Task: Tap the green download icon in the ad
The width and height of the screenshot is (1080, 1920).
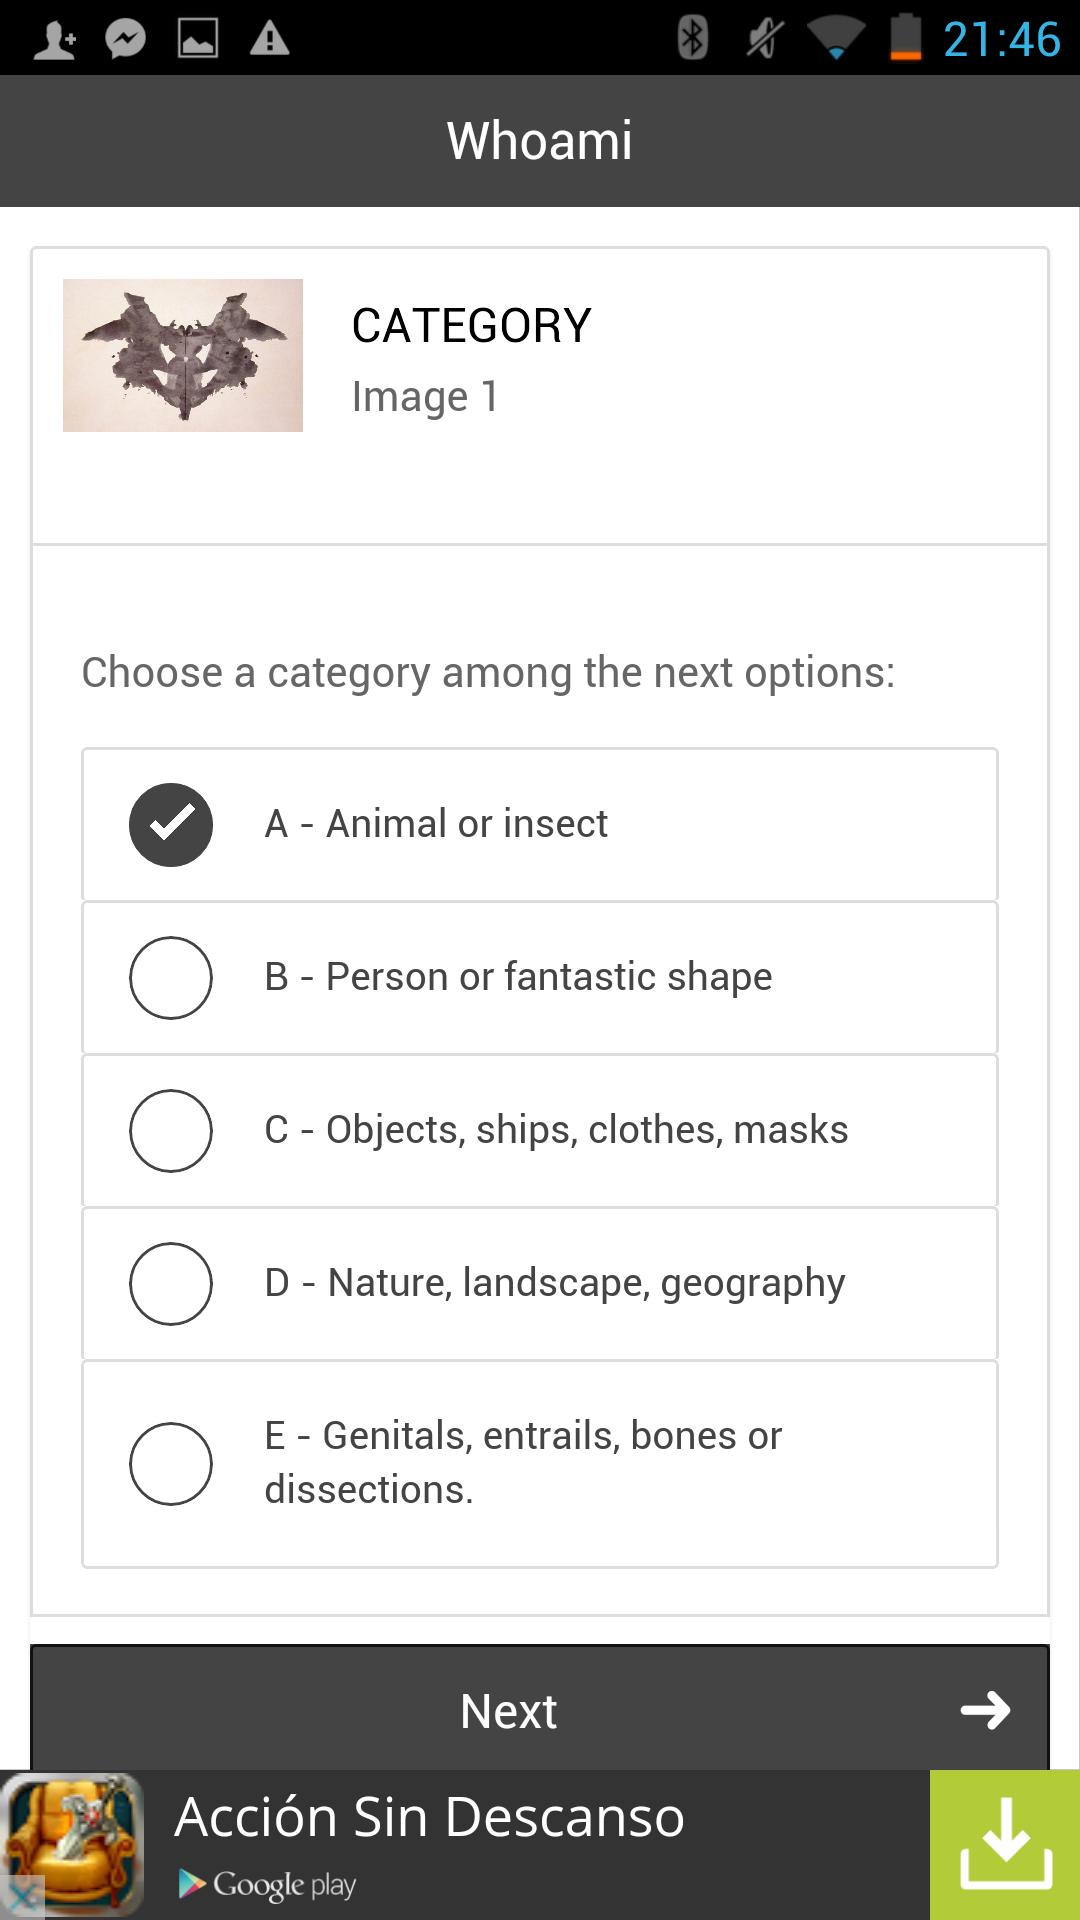Action: (1003, 1844)
